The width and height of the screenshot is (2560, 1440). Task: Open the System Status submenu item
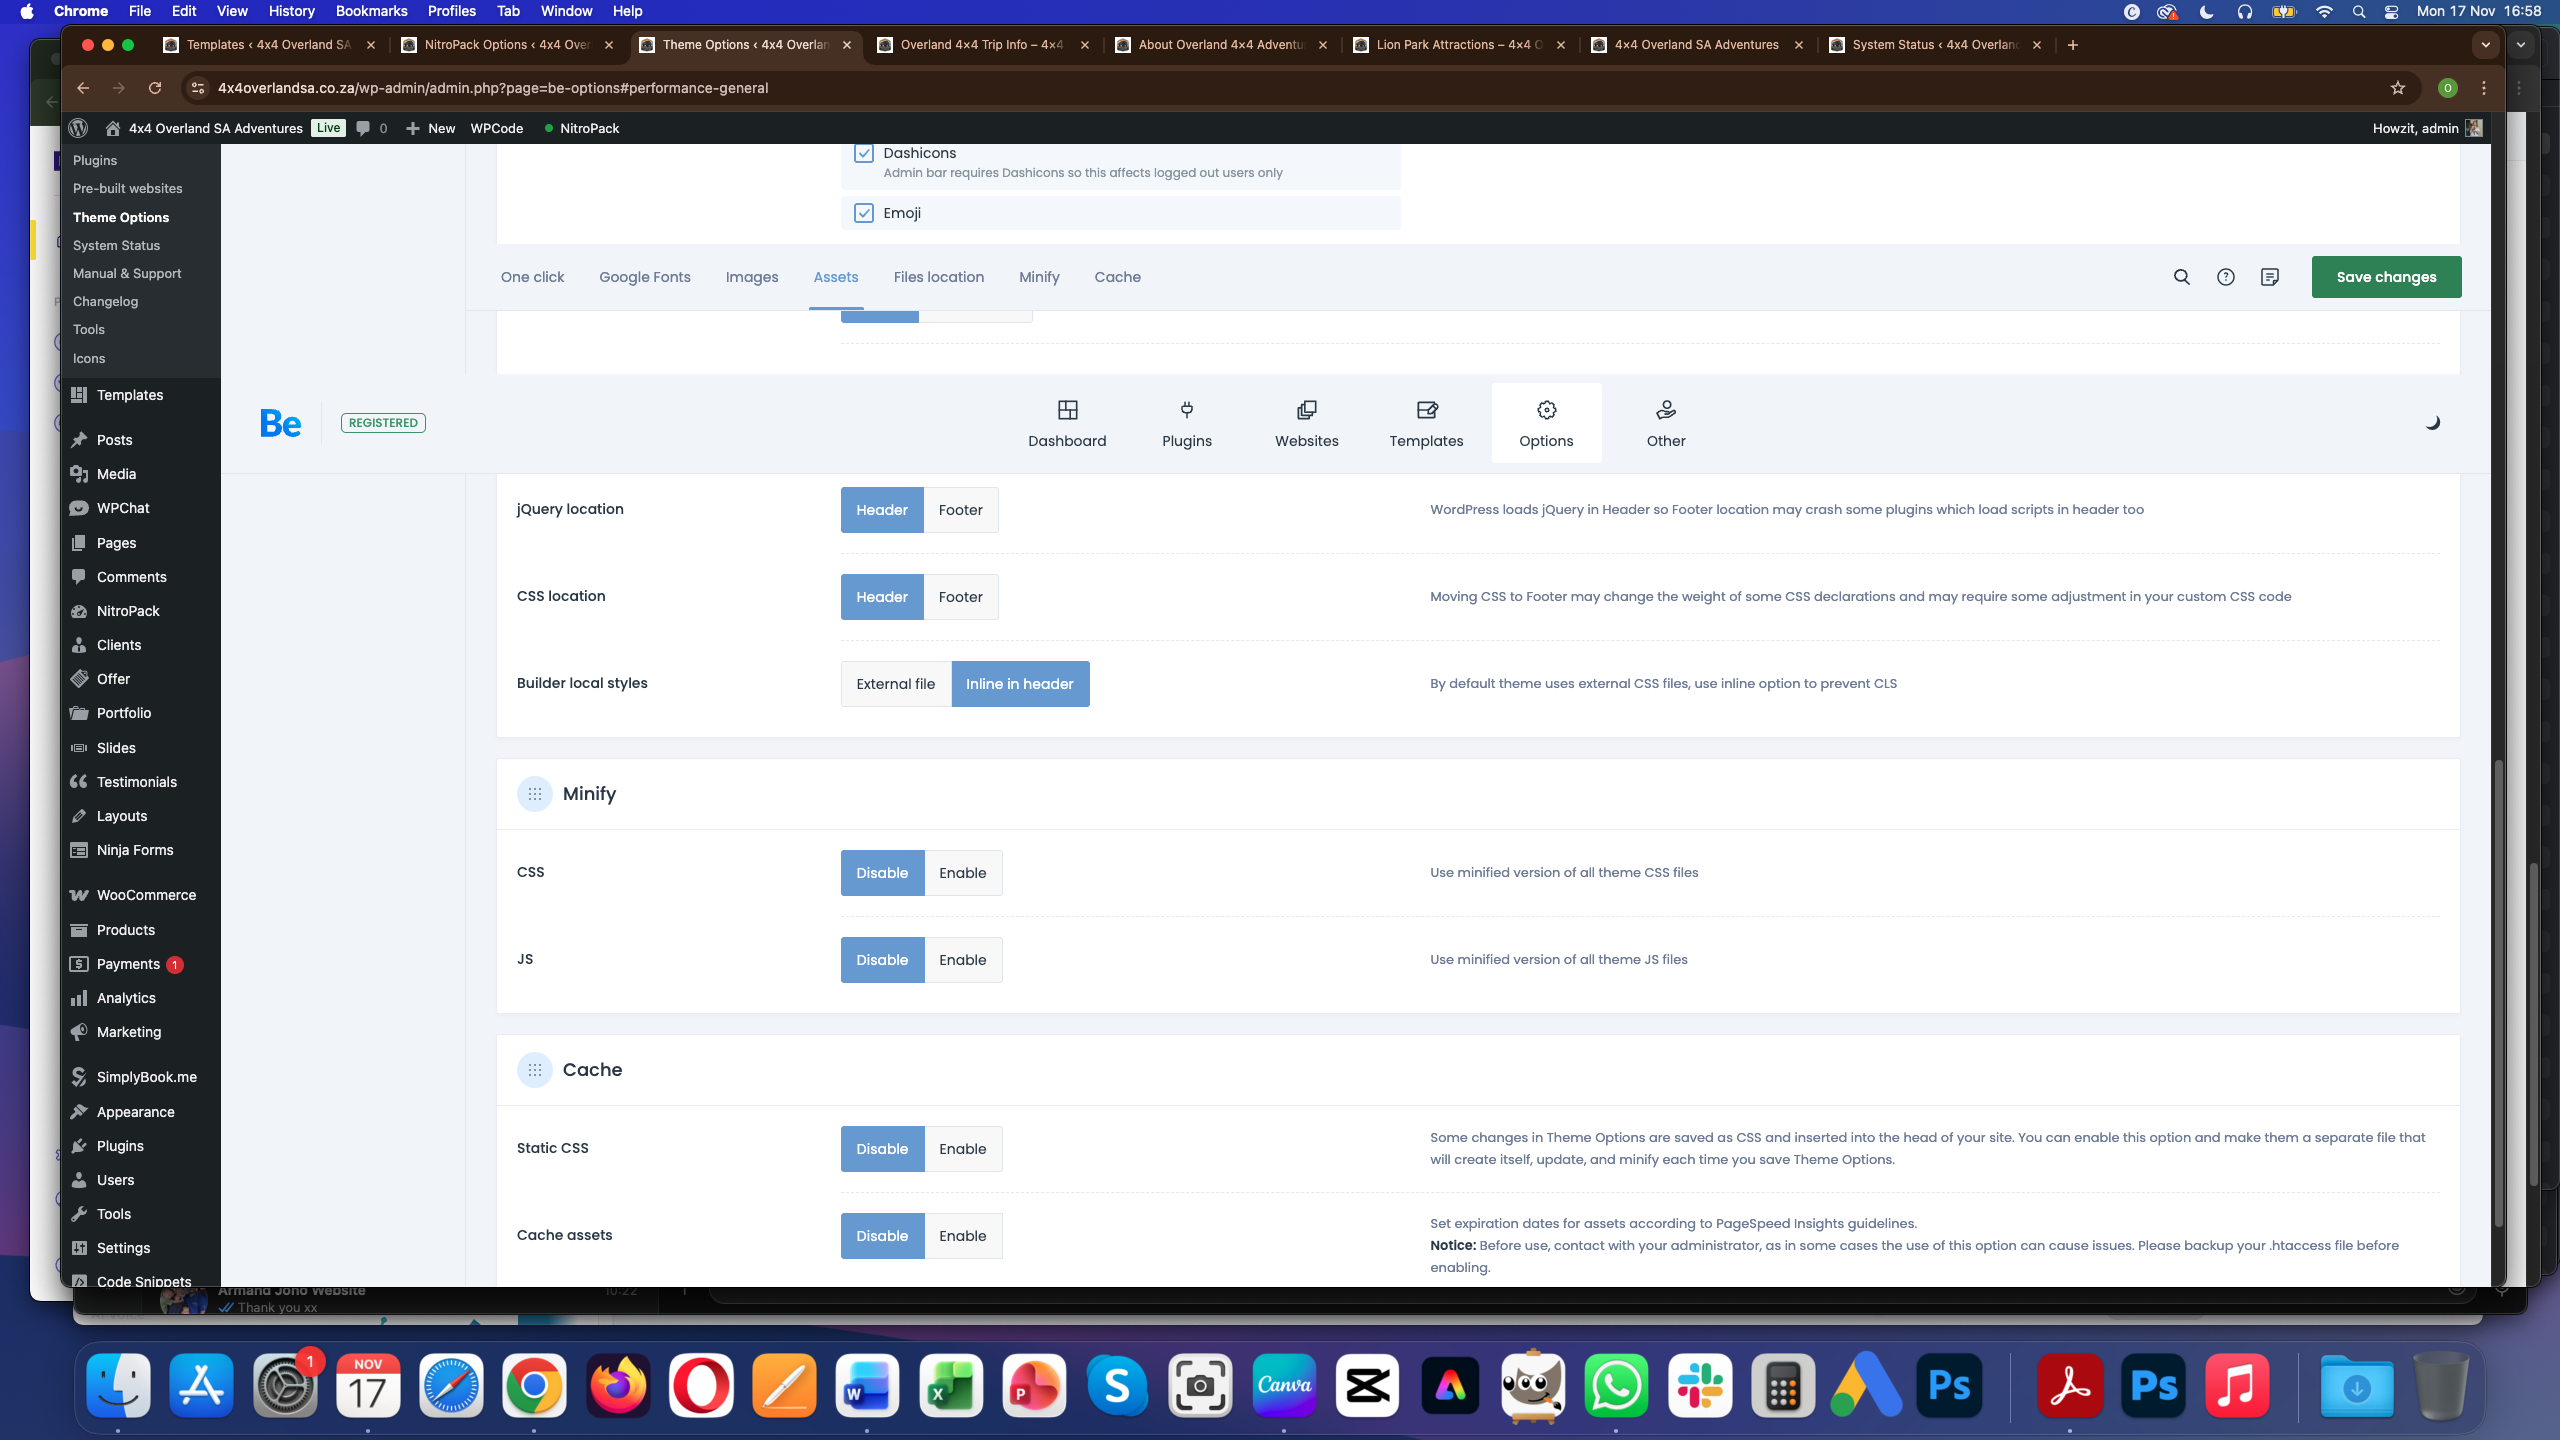pyautogui.click(x=116, y=245)
